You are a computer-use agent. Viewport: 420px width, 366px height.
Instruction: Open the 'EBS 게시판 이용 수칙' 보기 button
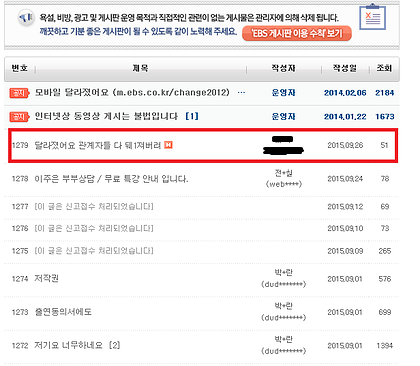(x=297, y=33)
